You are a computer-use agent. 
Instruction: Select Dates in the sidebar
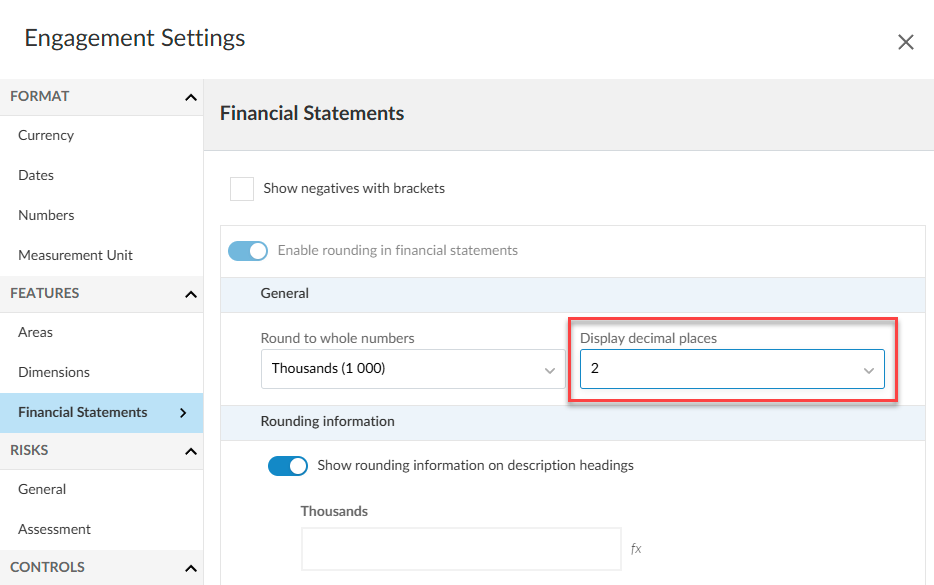36,175
